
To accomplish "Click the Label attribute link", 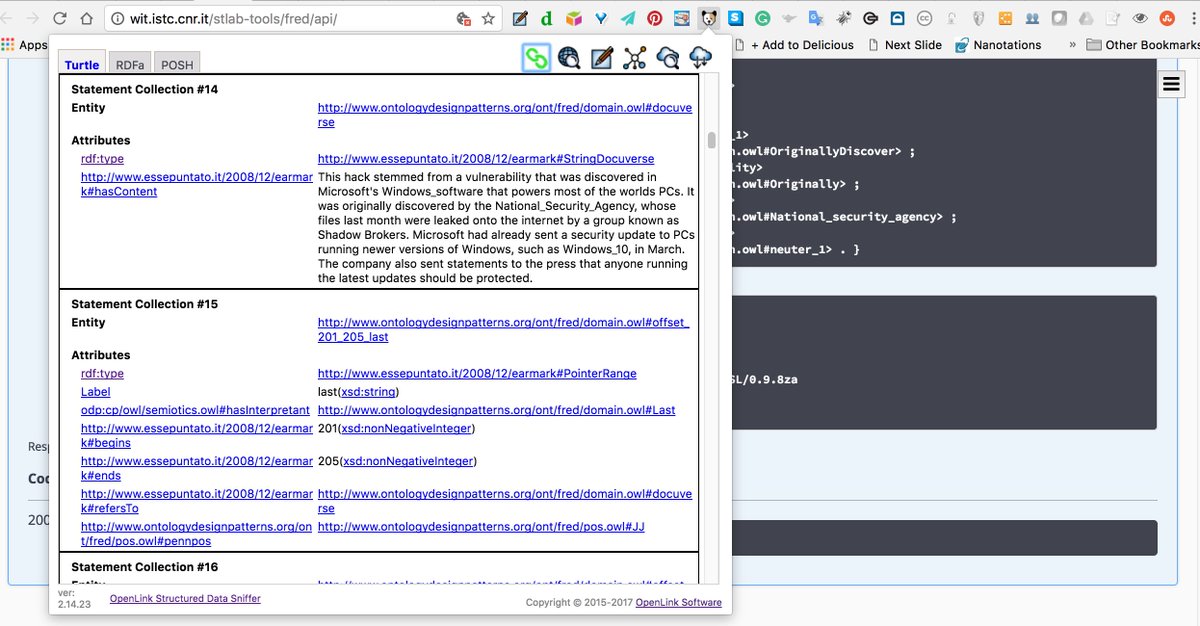I will pyautogui.click(x=96, y=392).
